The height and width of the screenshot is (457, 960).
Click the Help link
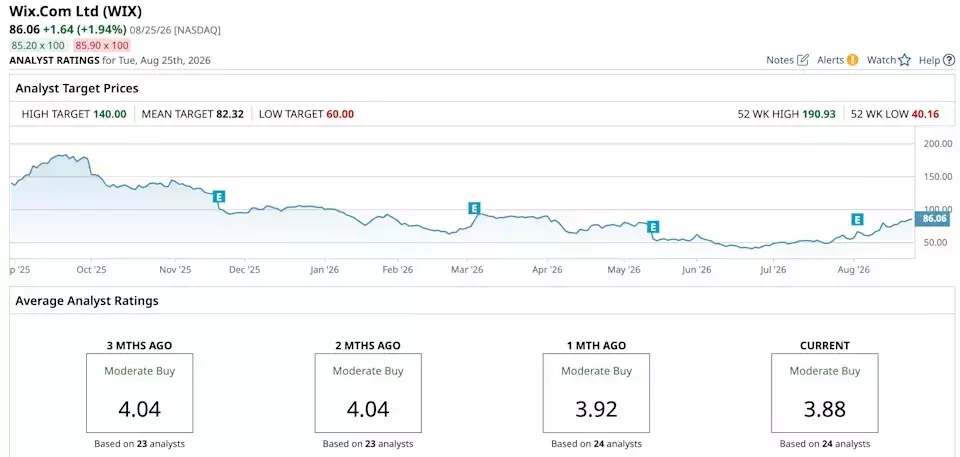click(929, 60)
